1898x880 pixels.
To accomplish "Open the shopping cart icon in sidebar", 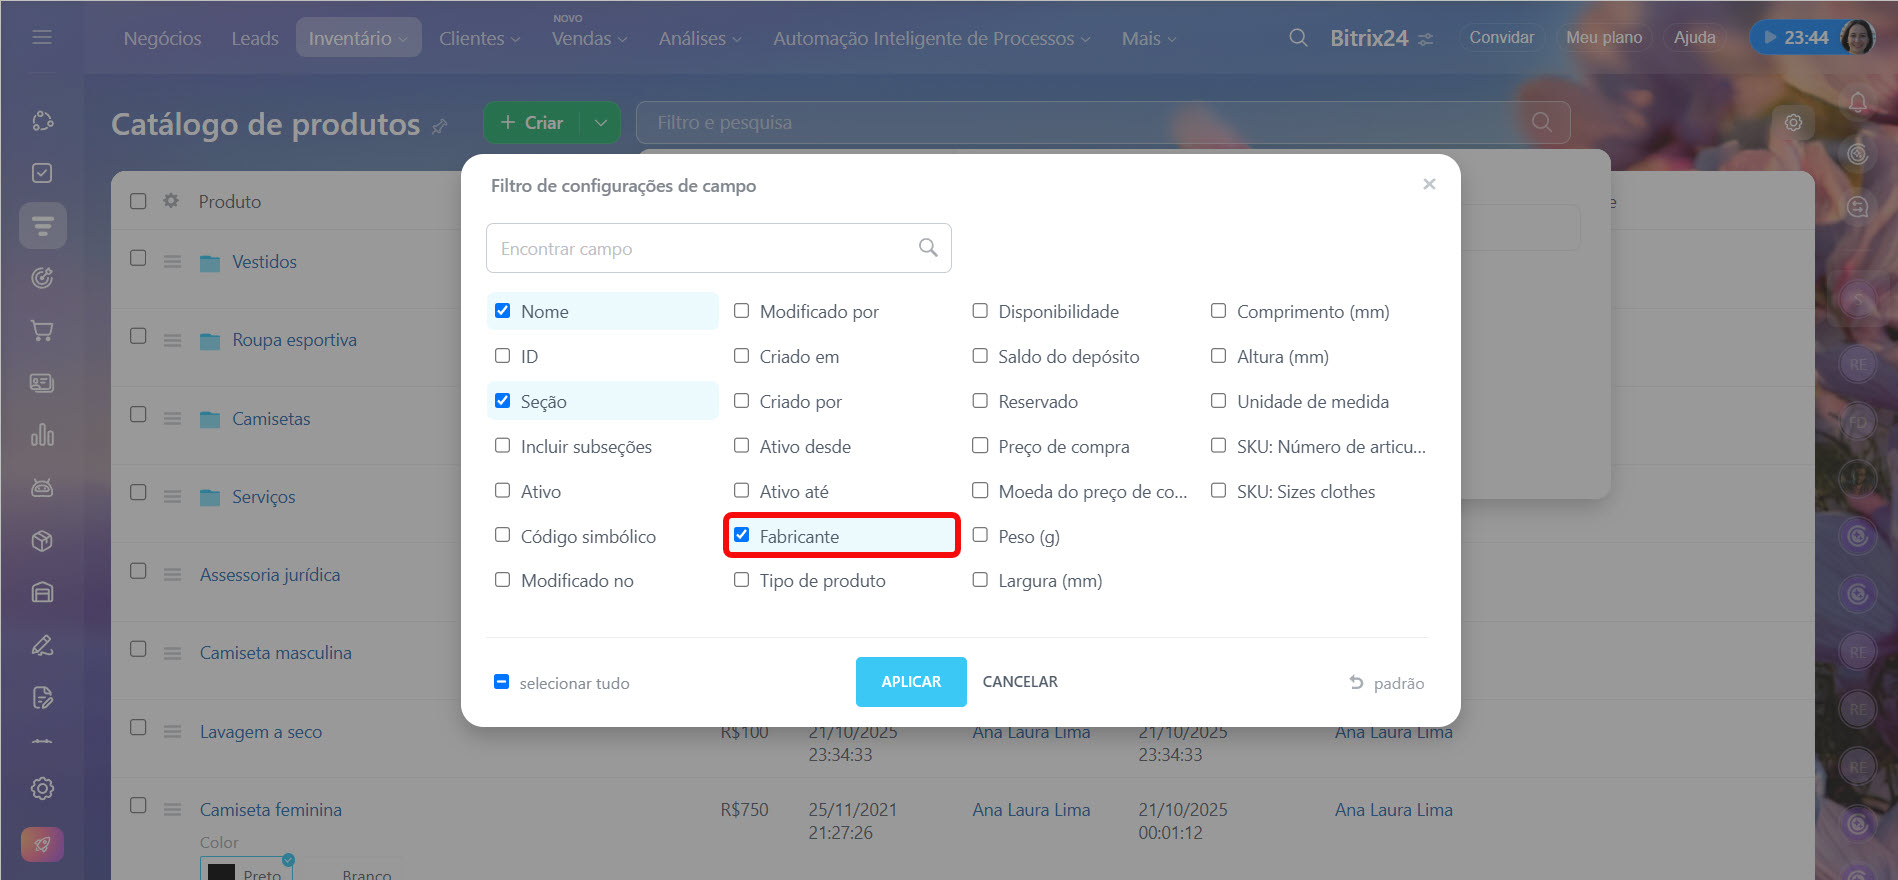I will pyautogui.click(x=42, y=331).
